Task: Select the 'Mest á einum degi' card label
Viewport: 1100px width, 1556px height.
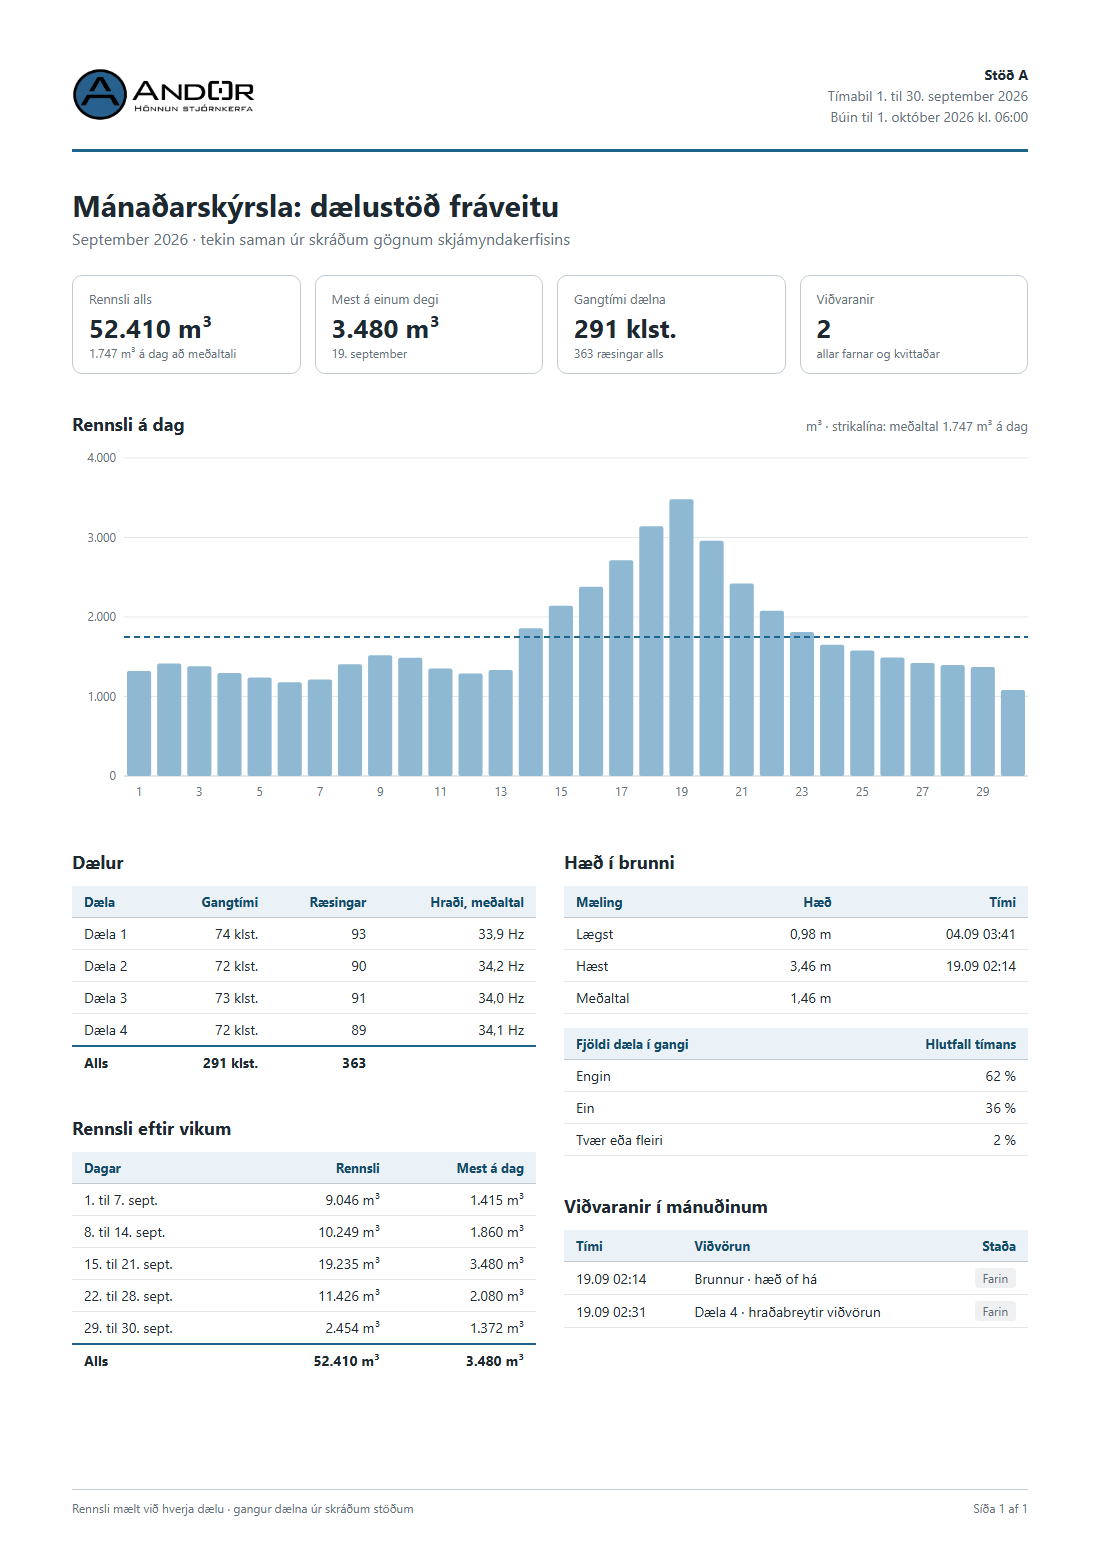Action: click(385, 299)
